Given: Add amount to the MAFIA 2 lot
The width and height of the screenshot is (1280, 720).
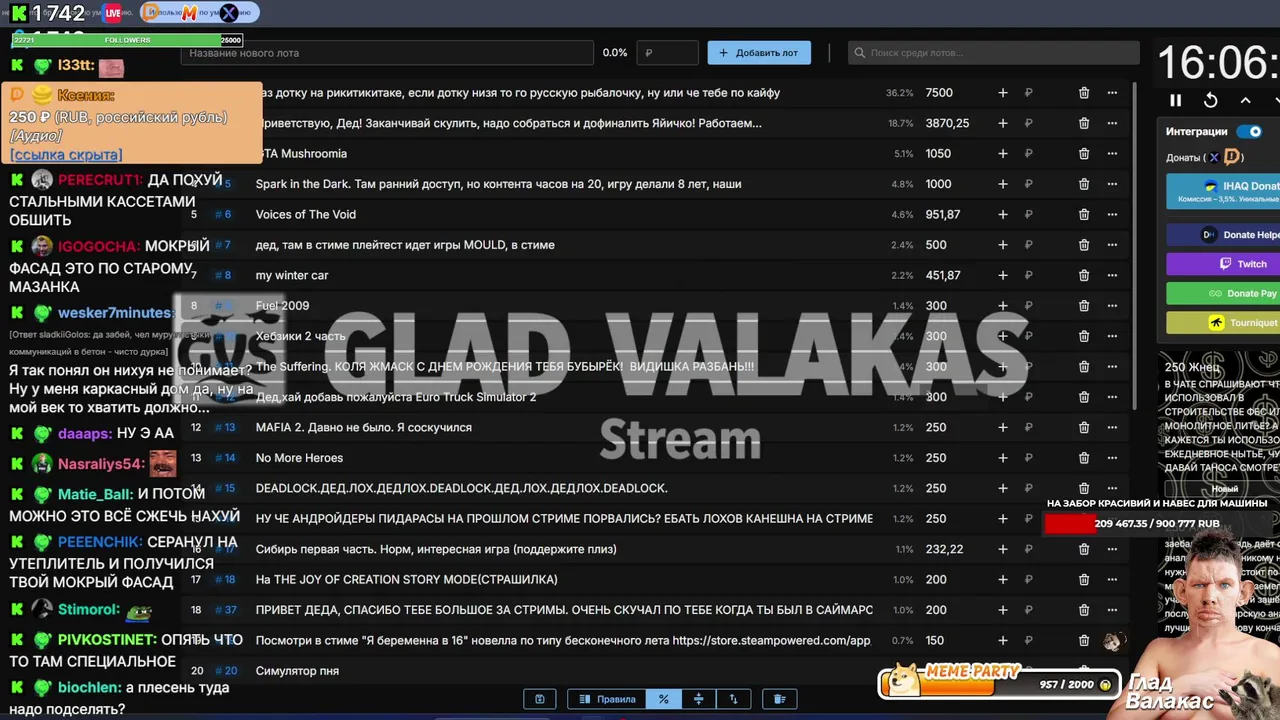Looking at the screenshot, I should [1003, 427].
